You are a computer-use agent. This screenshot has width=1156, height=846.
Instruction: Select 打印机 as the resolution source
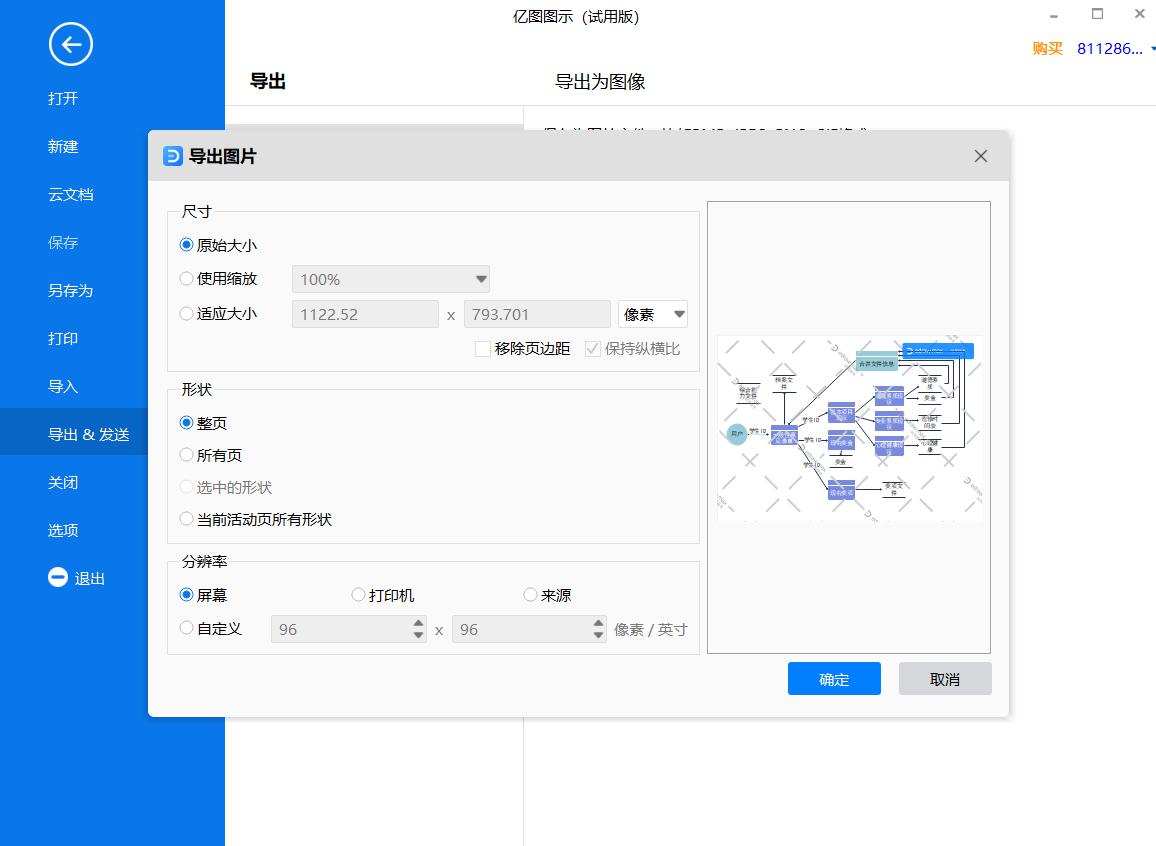click(x=358, y=594)
